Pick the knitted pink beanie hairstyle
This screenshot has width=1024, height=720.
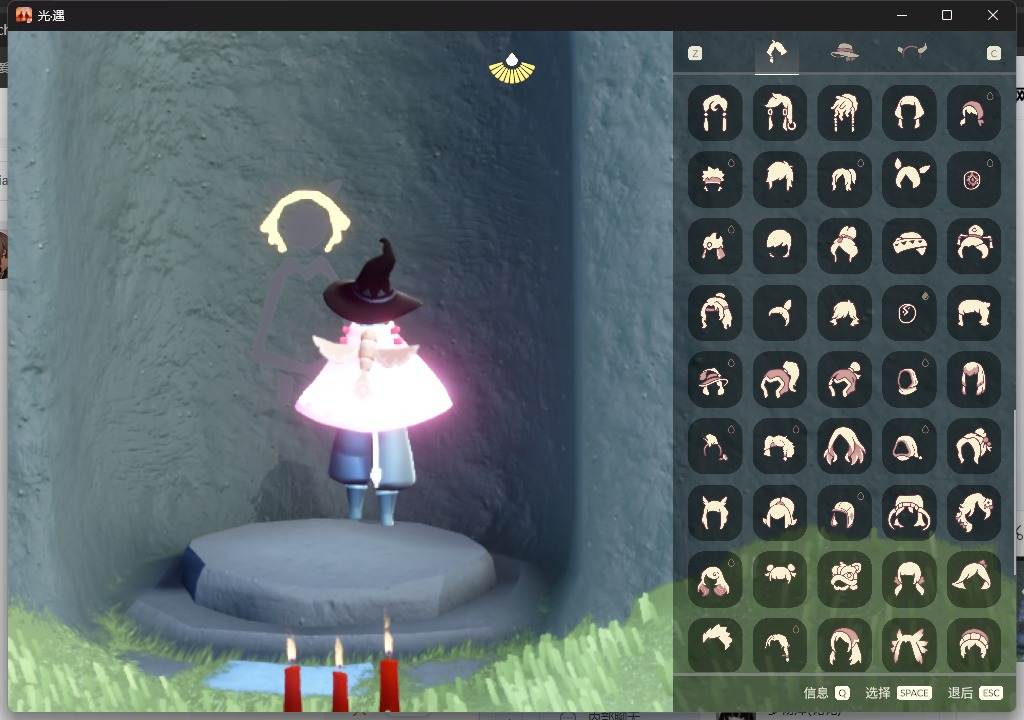974,644
